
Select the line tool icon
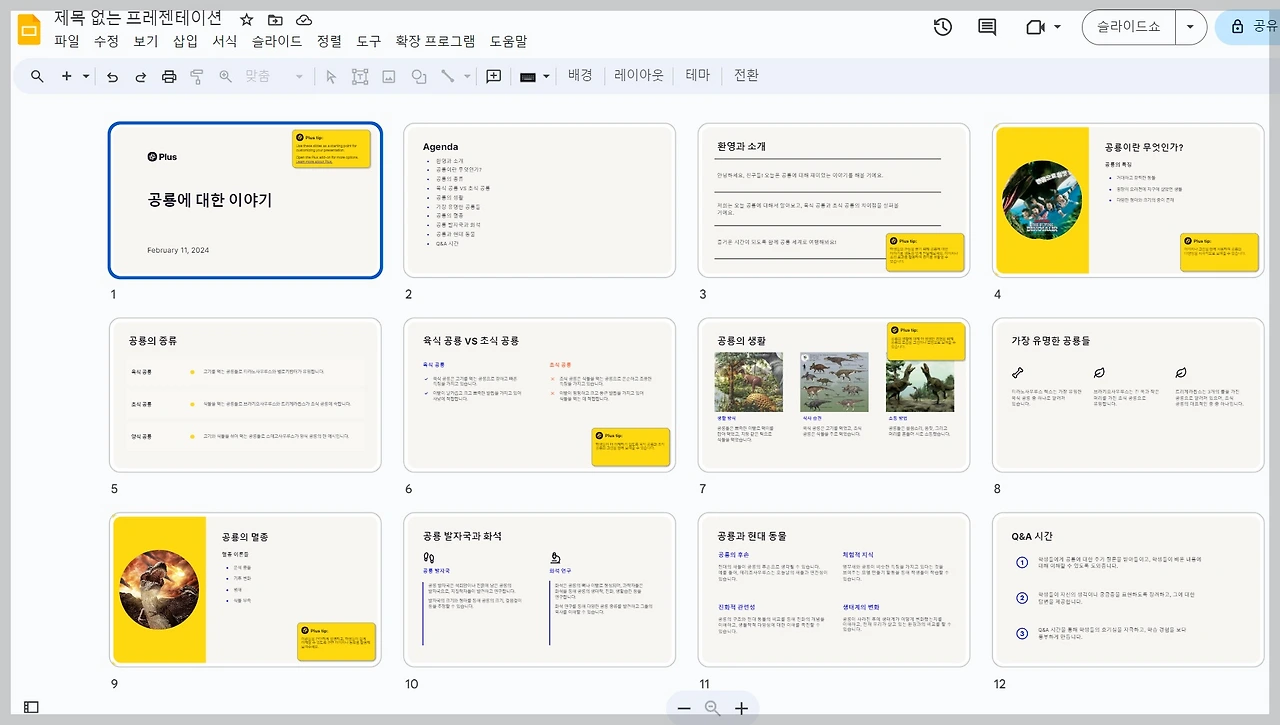coord(447,76)
